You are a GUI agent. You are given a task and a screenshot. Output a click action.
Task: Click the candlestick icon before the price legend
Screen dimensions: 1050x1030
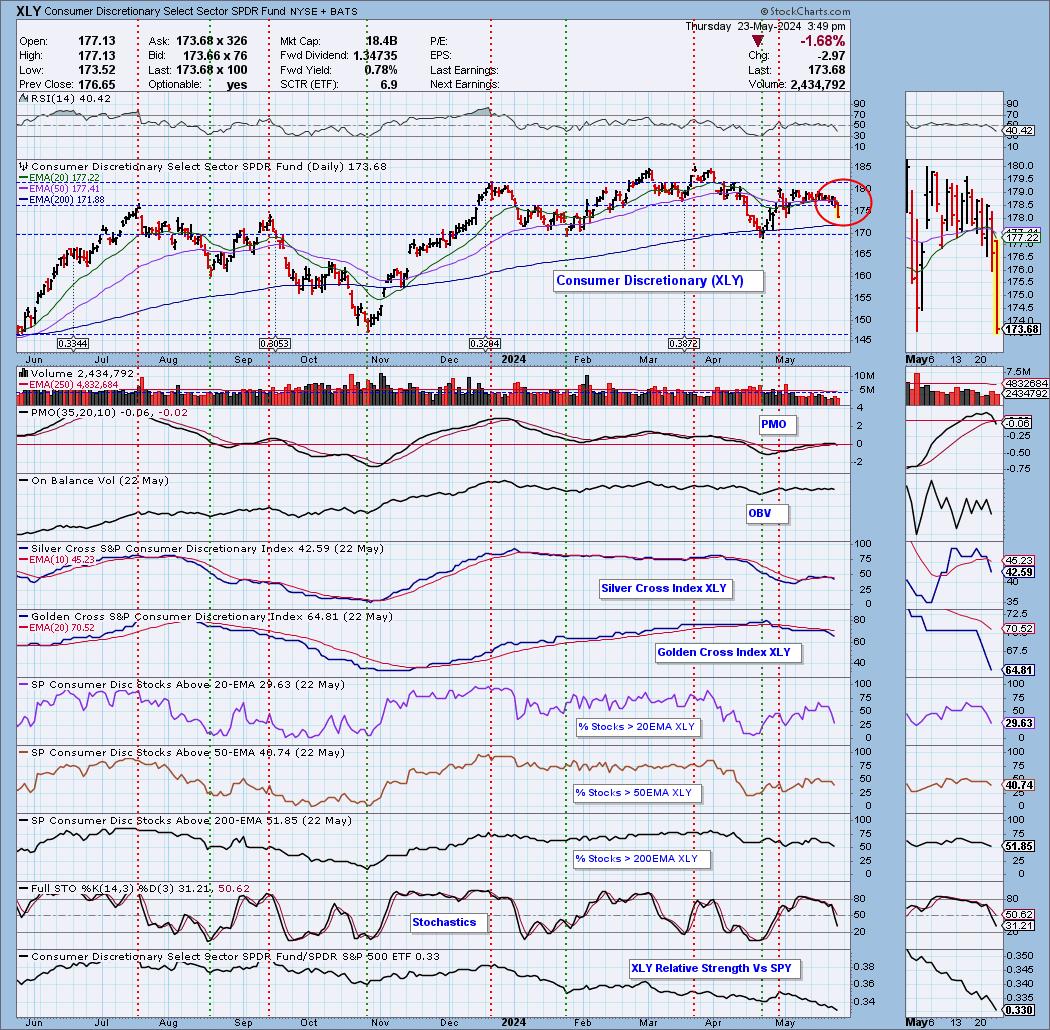click(x=23, y=166)
